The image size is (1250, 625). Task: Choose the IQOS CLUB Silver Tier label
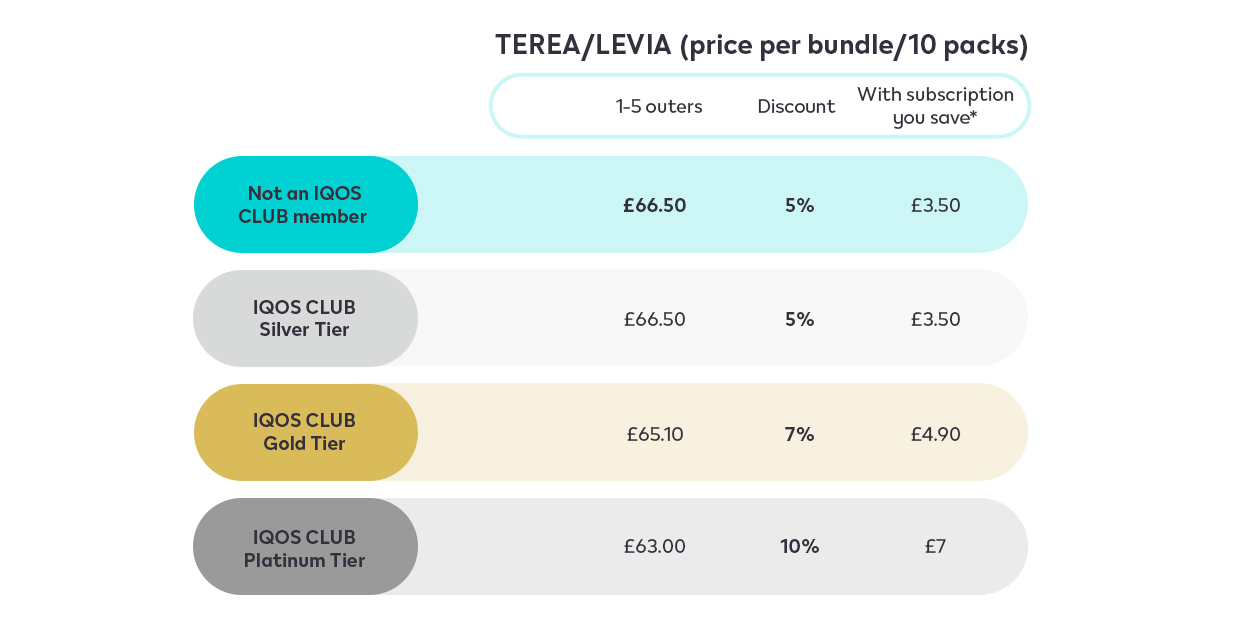305,318
